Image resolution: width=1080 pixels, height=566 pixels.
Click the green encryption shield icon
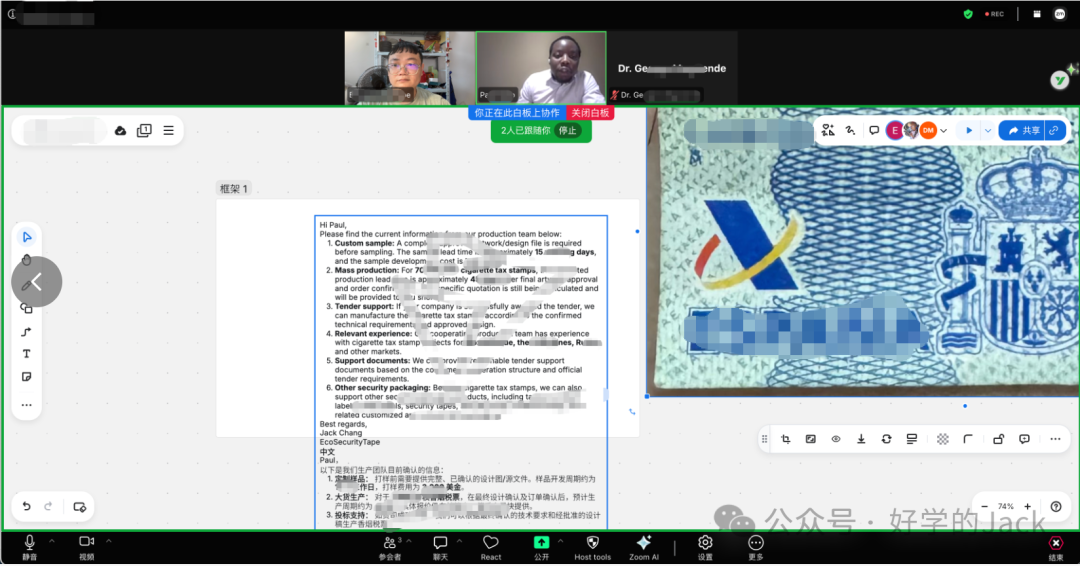[x=968, y=14]
